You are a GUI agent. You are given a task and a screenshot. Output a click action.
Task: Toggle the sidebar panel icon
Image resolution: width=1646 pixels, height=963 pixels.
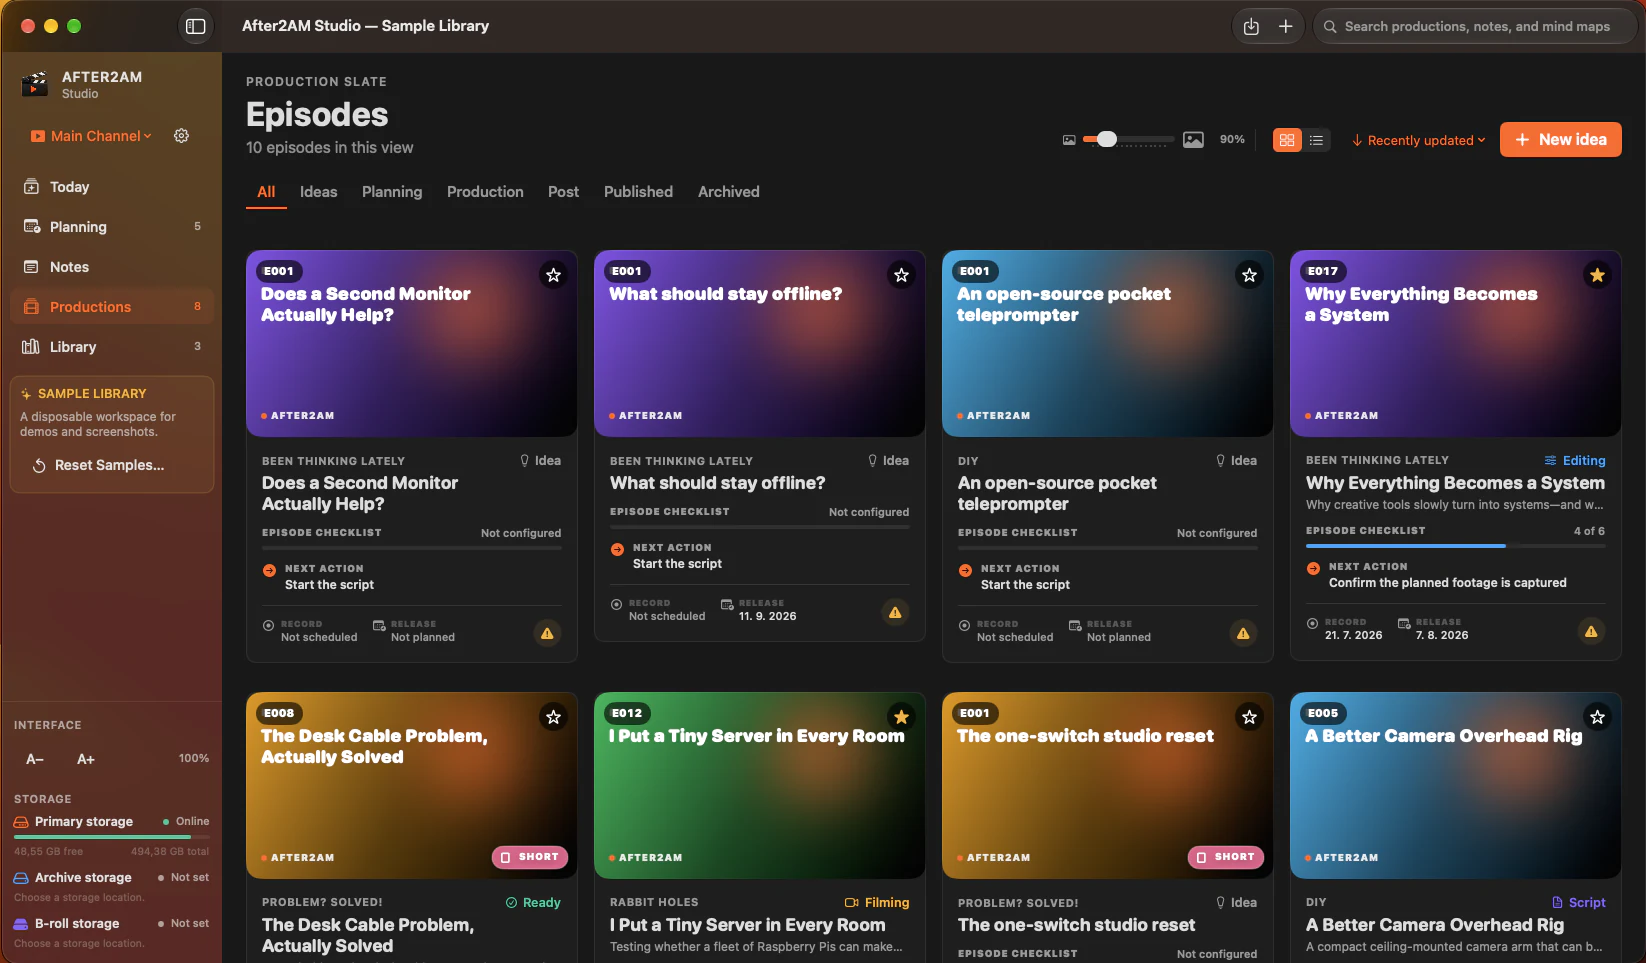(196, 26)
